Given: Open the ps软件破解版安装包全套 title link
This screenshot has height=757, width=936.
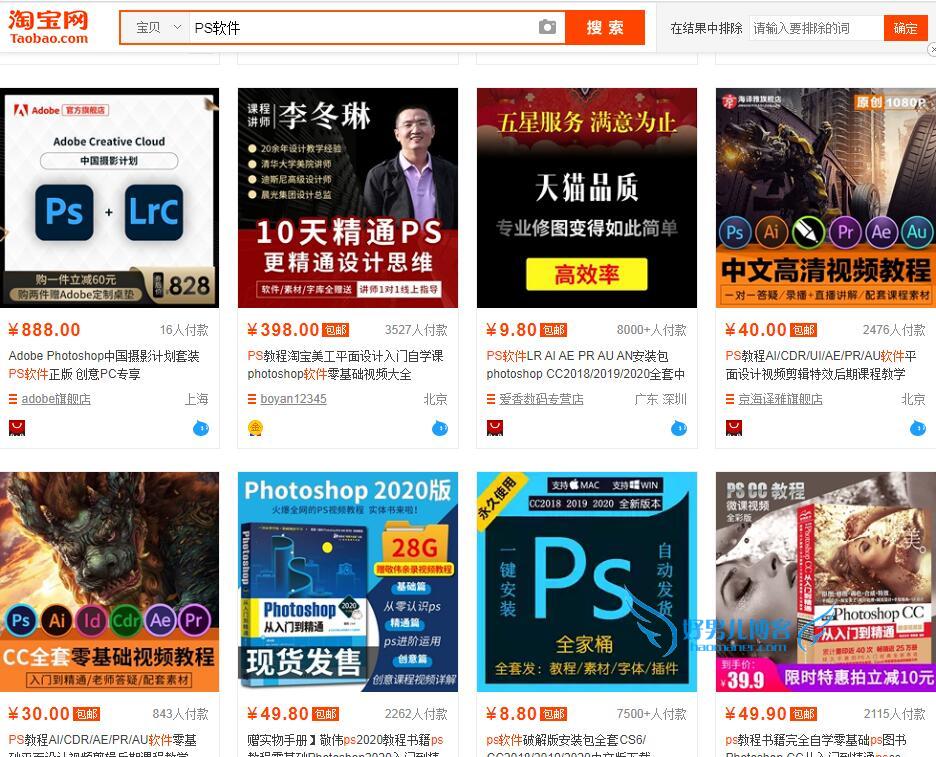Looking at the screenshot, I should 568,746.
